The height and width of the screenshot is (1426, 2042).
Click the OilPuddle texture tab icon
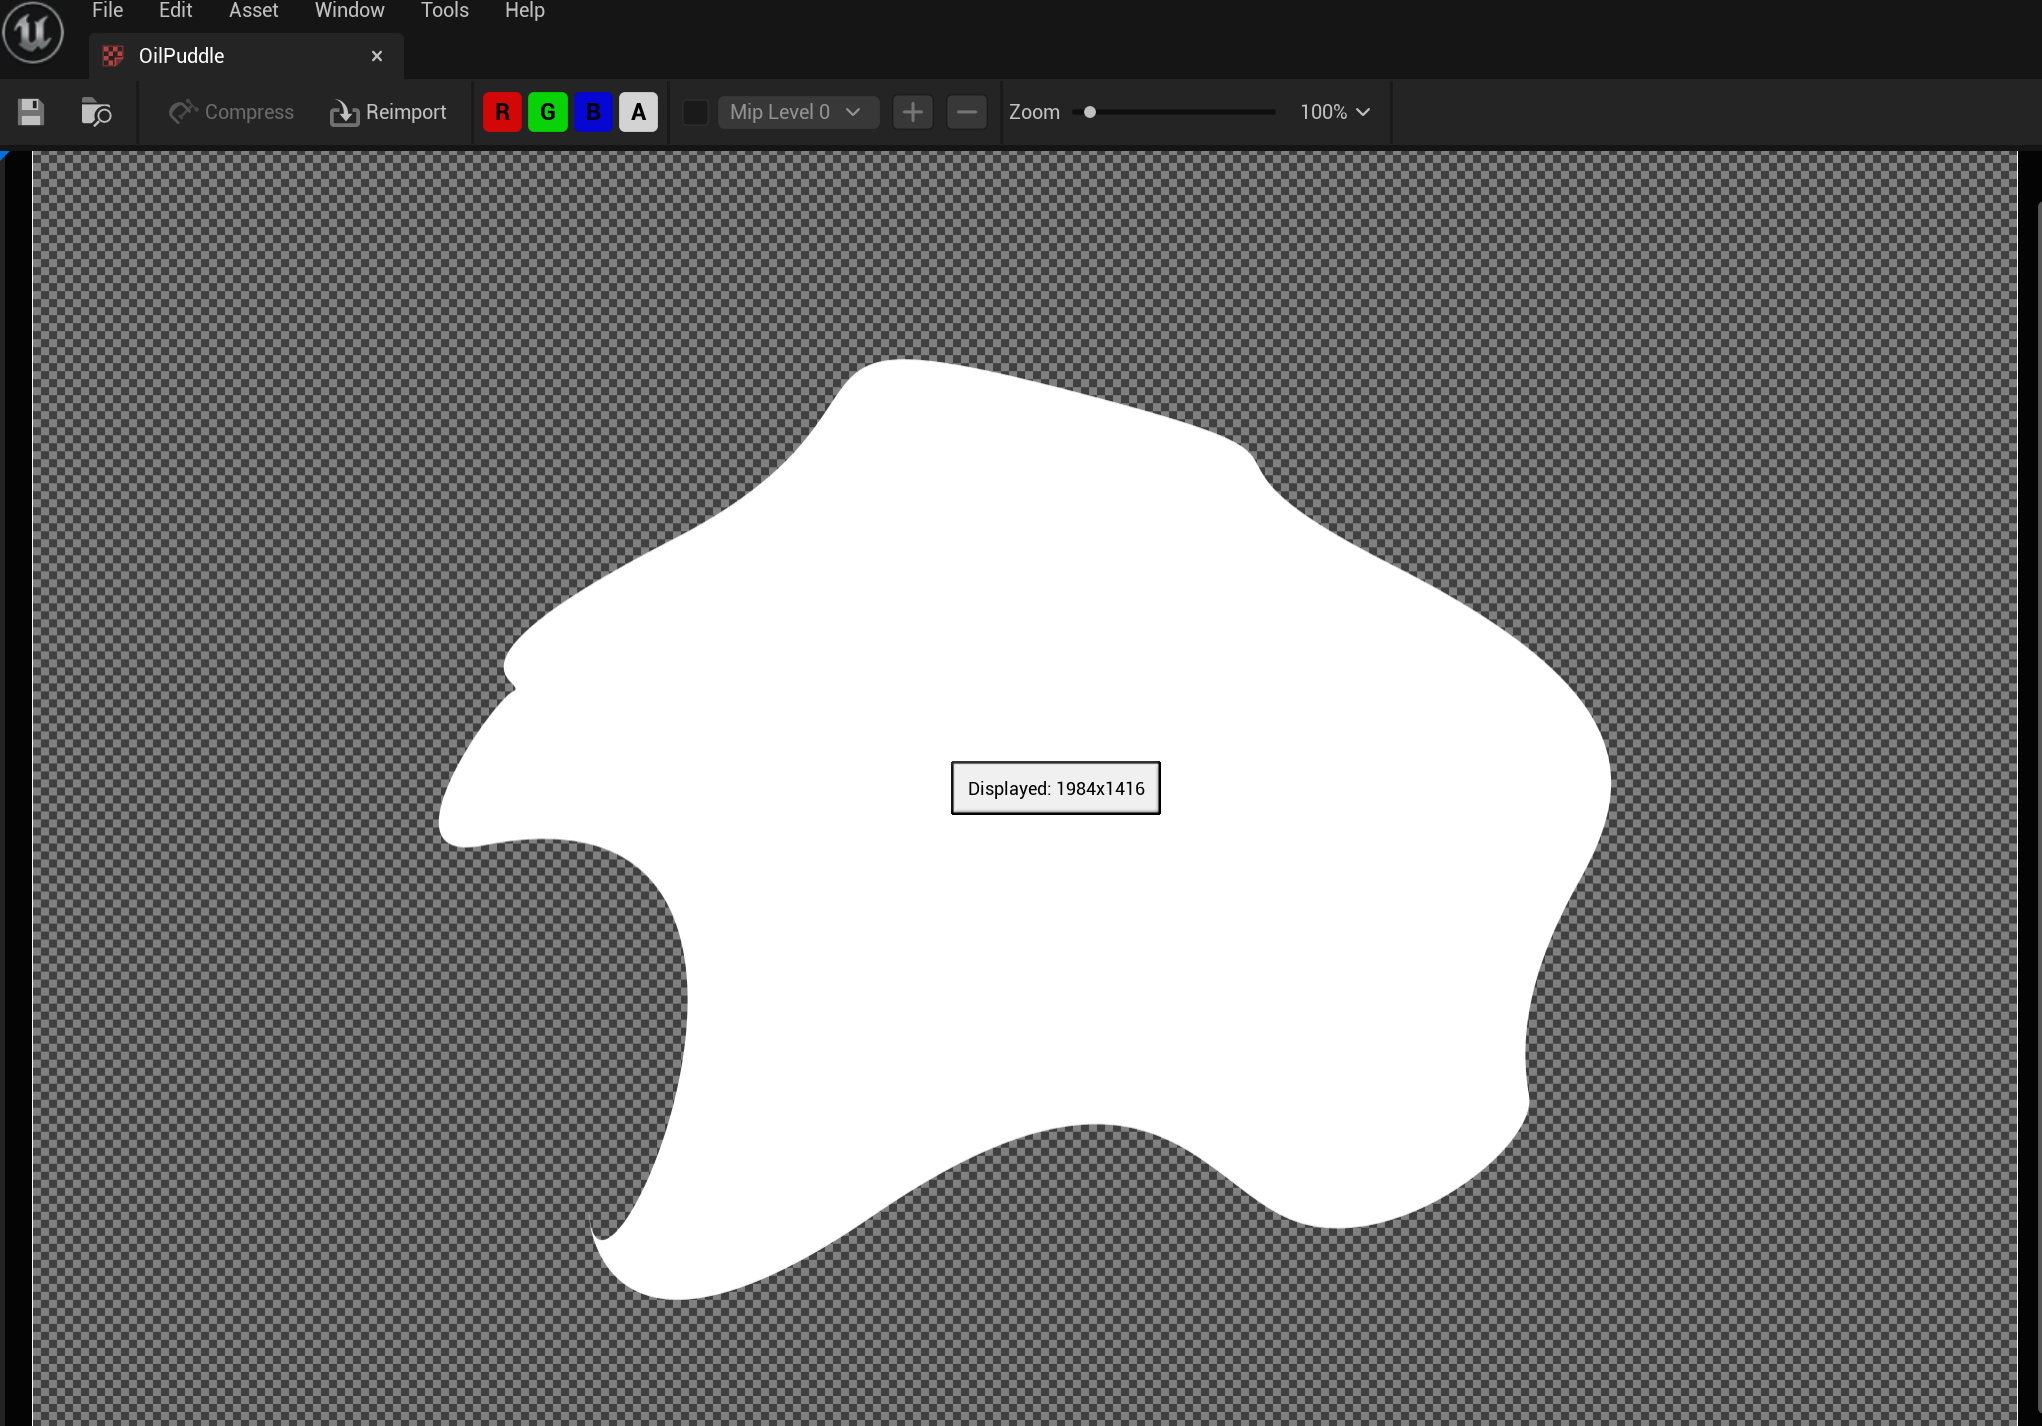point(114,56)
